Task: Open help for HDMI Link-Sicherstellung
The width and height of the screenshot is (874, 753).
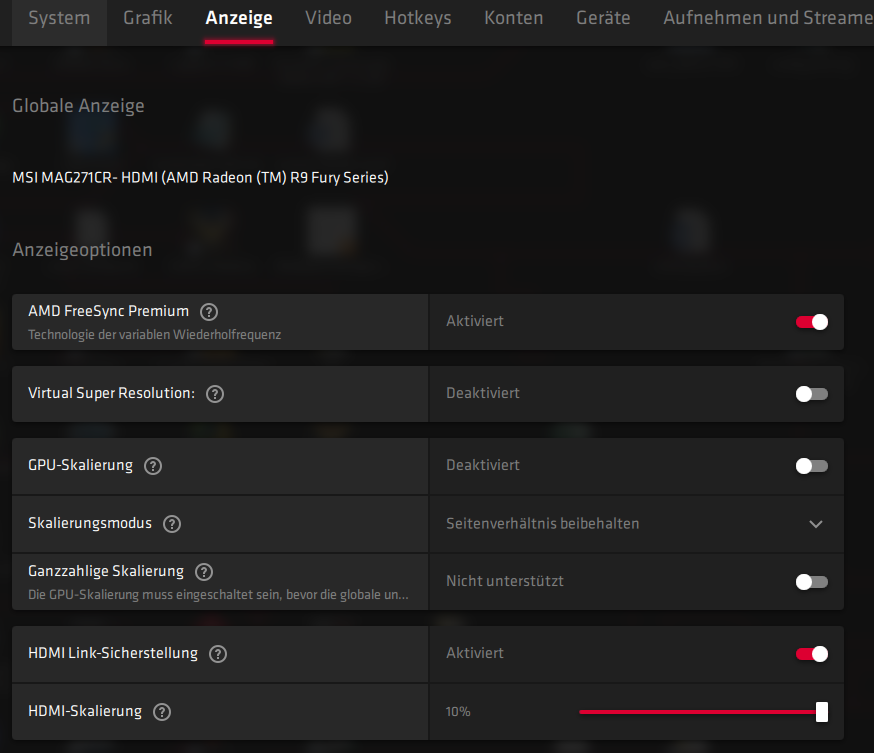Action: click(x=218, y=654)
